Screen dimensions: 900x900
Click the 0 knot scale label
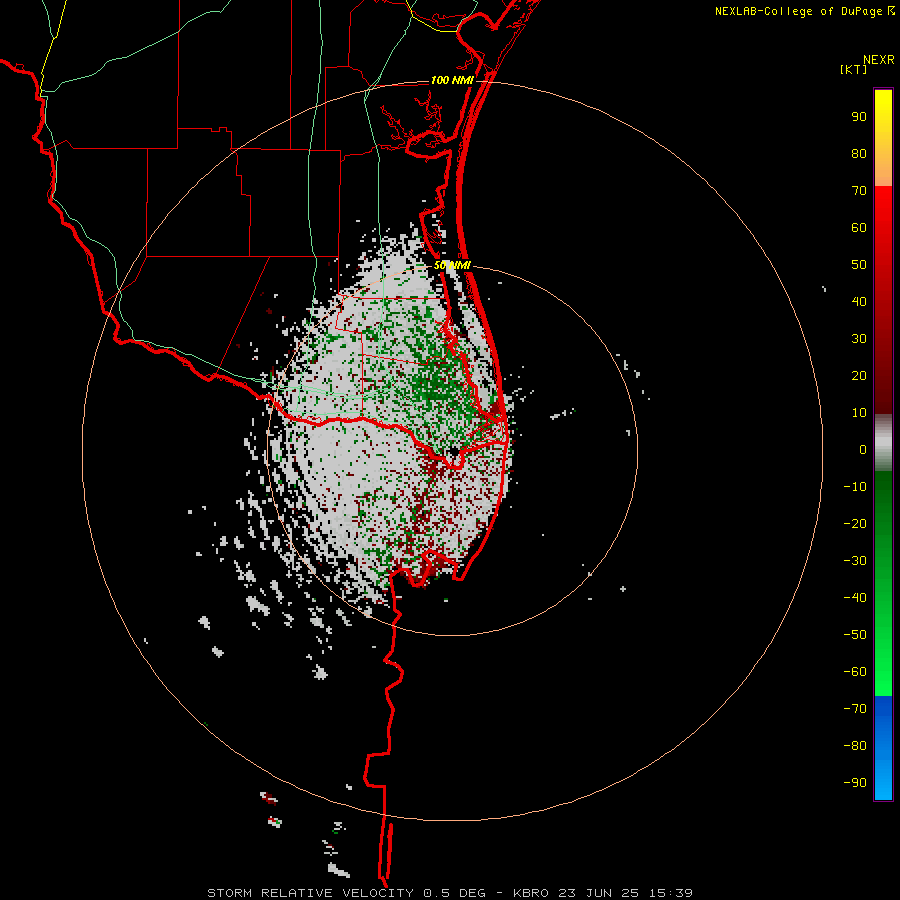pos(863,449)
